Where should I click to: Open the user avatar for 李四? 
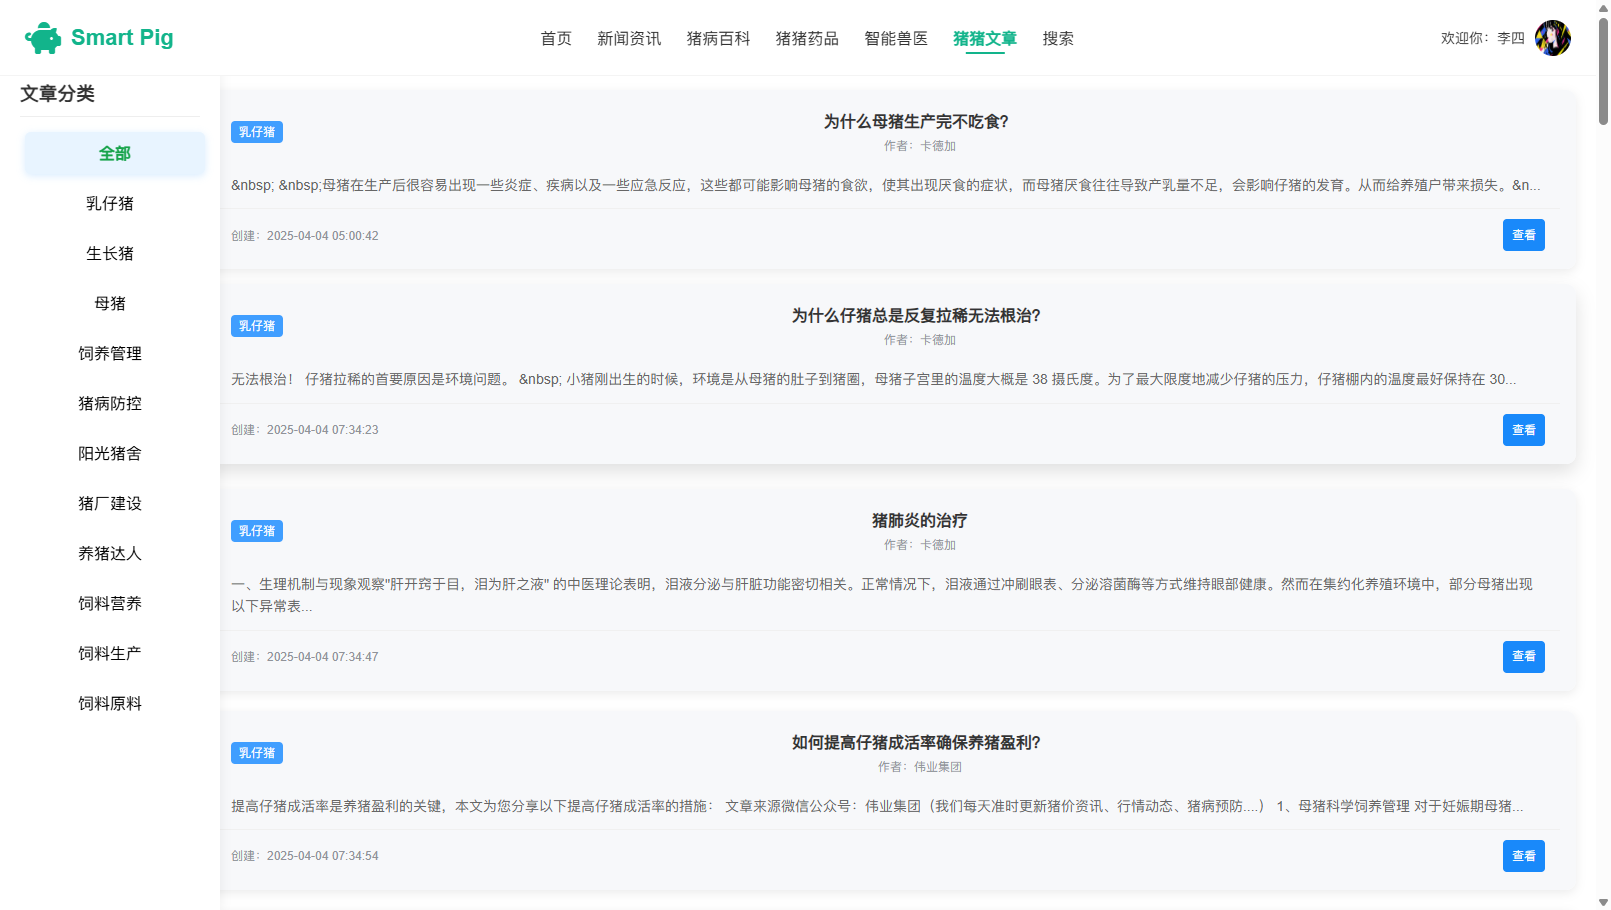[x=1552, y=38]
